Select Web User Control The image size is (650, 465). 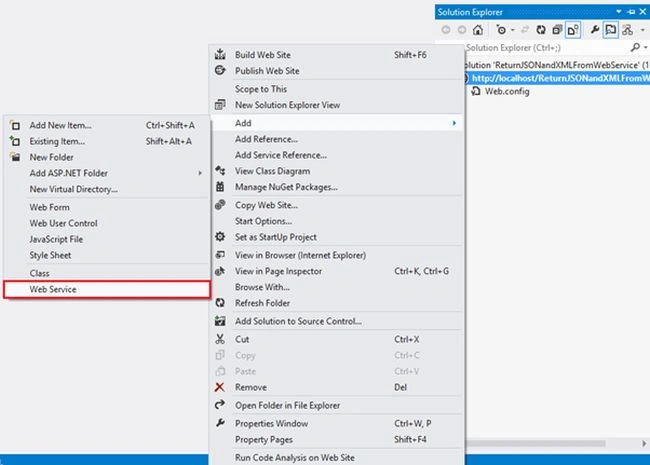(107, 223)
